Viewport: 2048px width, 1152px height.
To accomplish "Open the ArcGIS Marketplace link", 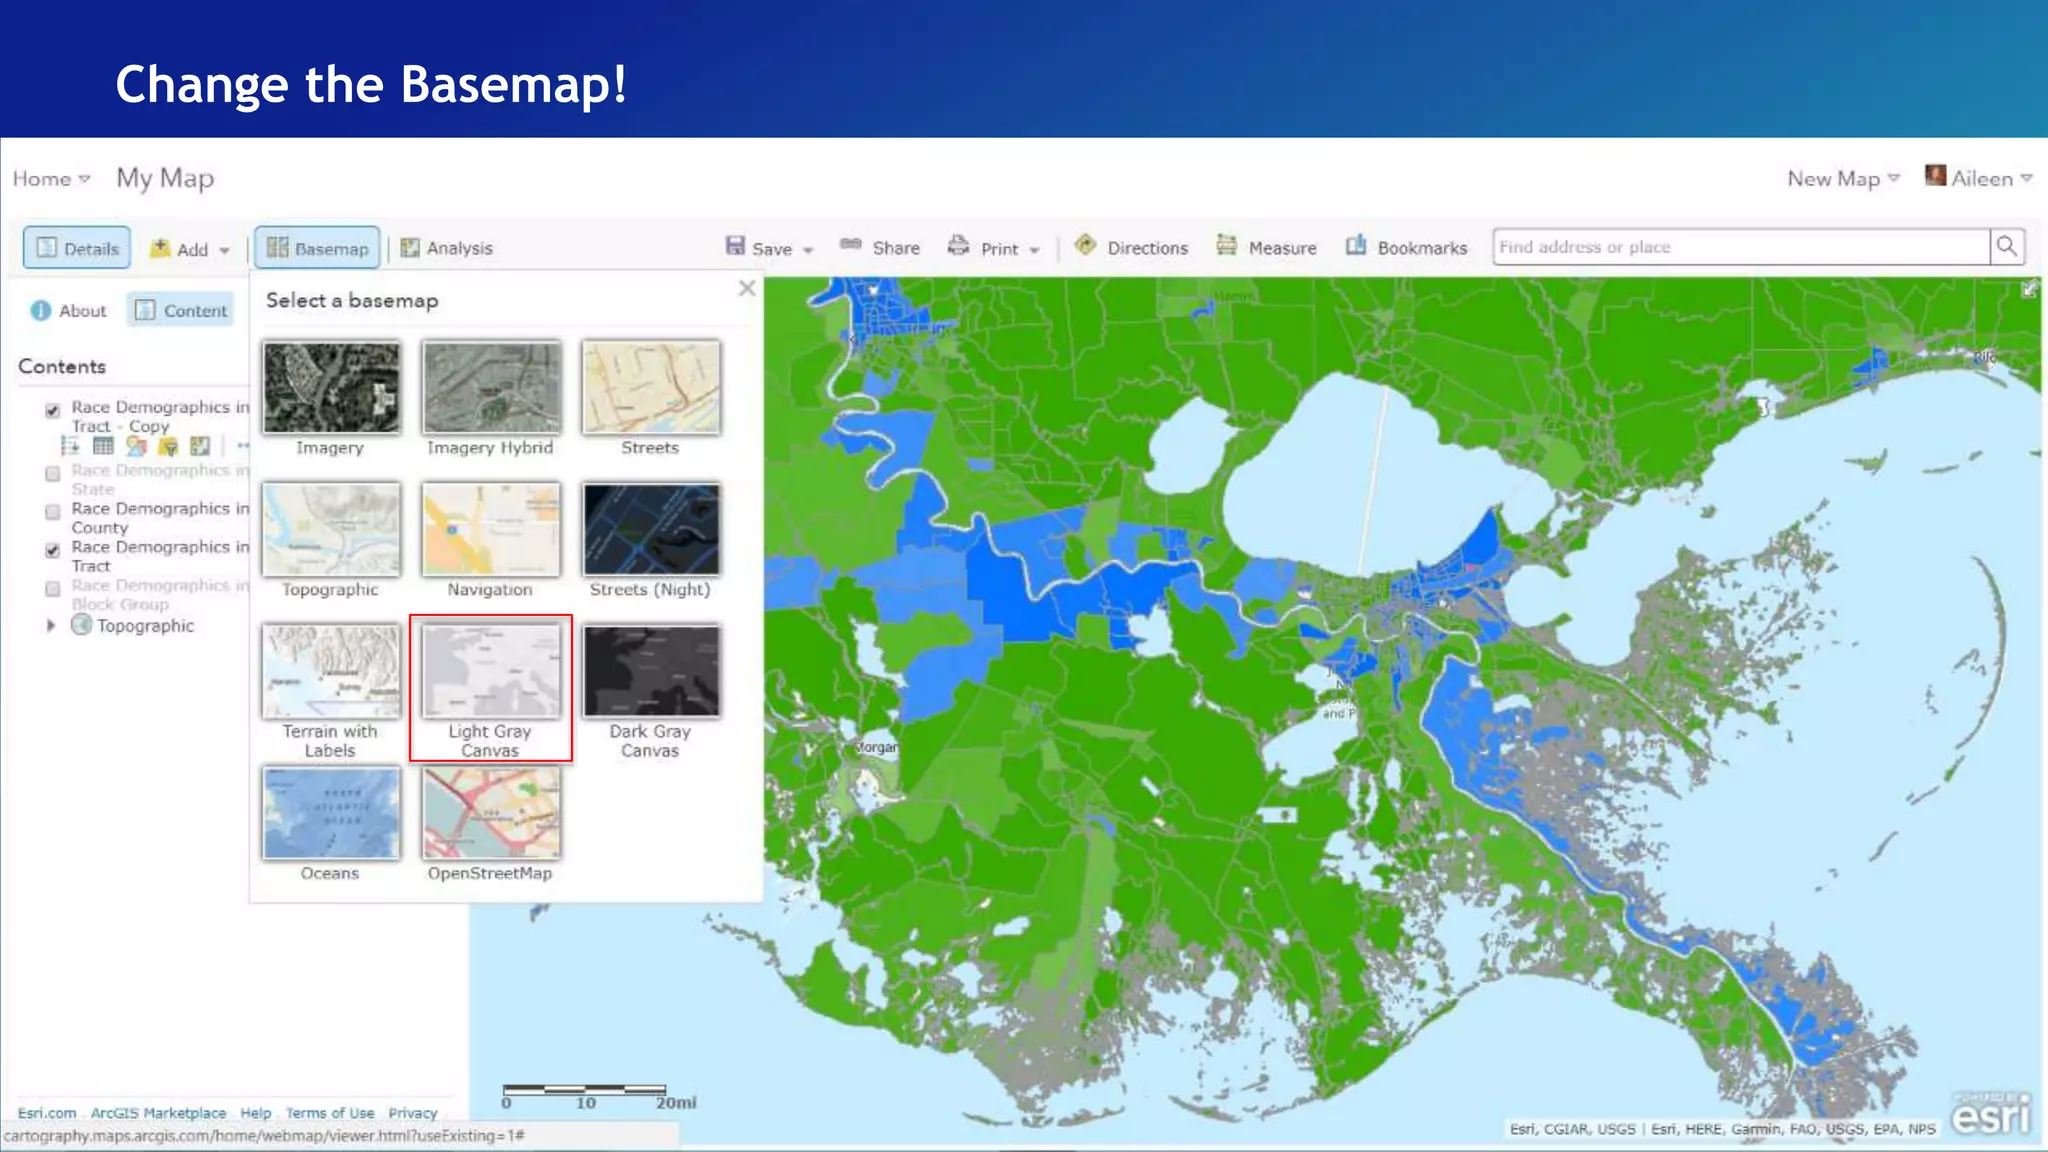I will [158, 1113].
